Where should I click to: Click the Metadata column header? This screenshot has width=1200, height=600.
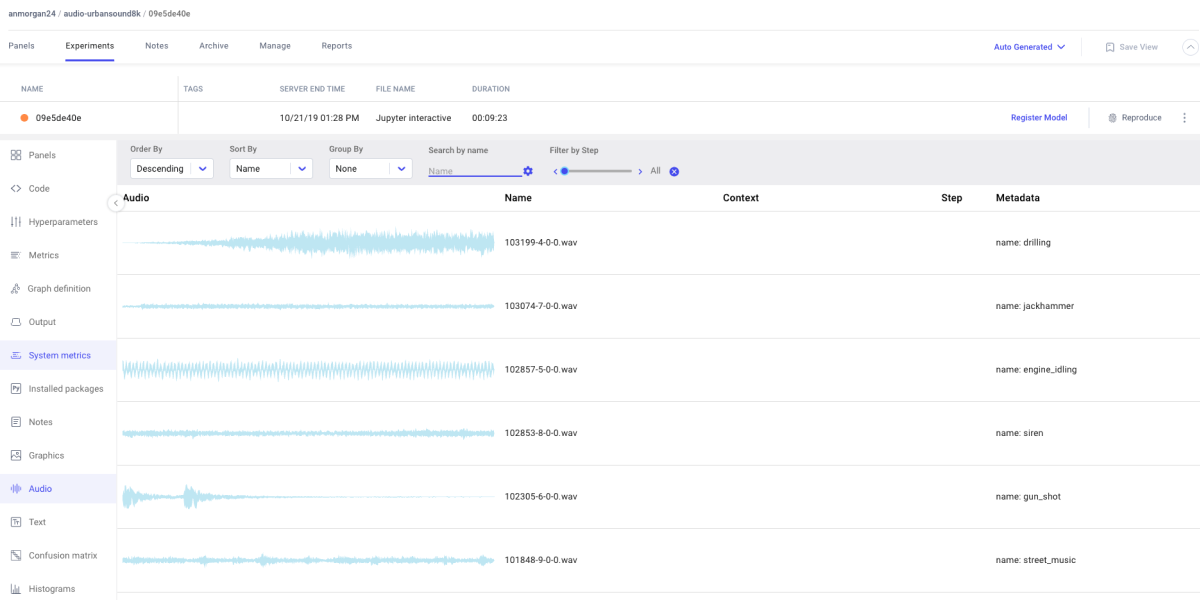(1018, 198)
